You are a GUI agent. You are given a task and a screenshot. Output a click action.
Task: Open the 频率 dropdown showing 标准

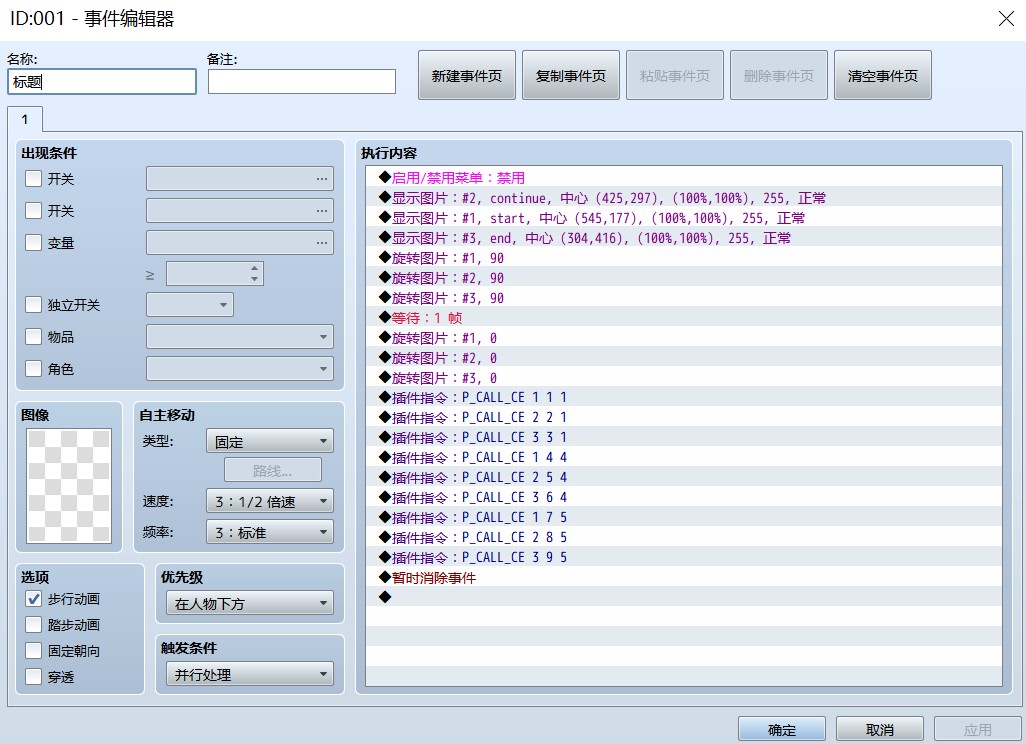coord(270,533)
